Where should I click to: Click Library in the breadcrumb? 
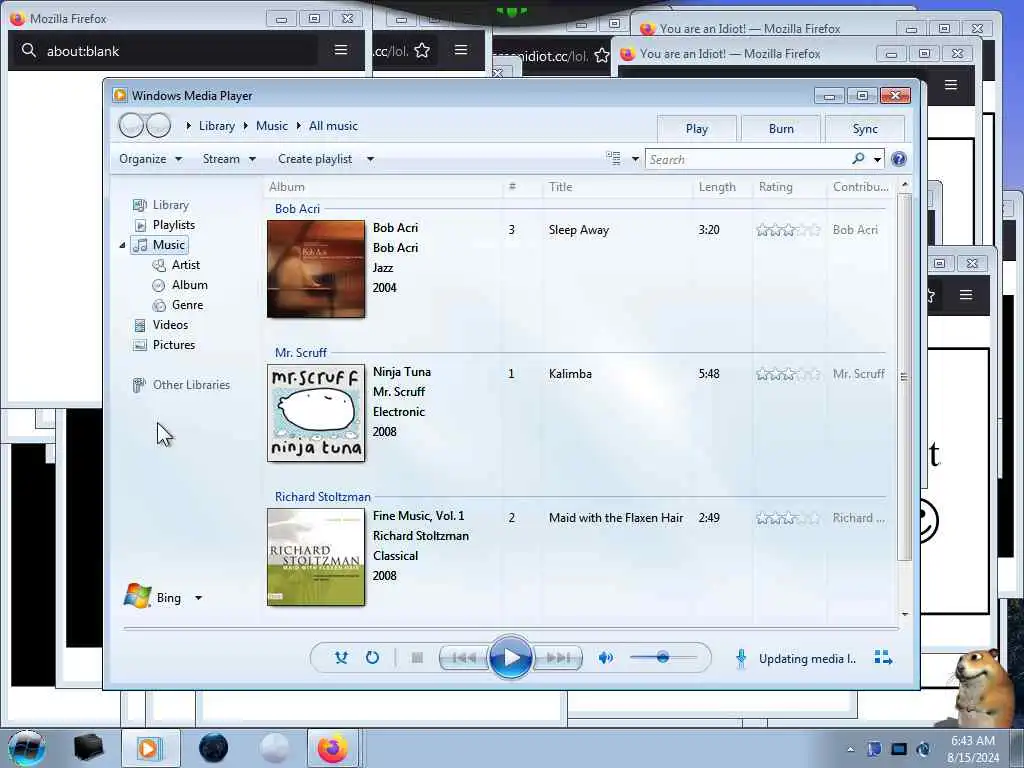[x=217, y=126]
